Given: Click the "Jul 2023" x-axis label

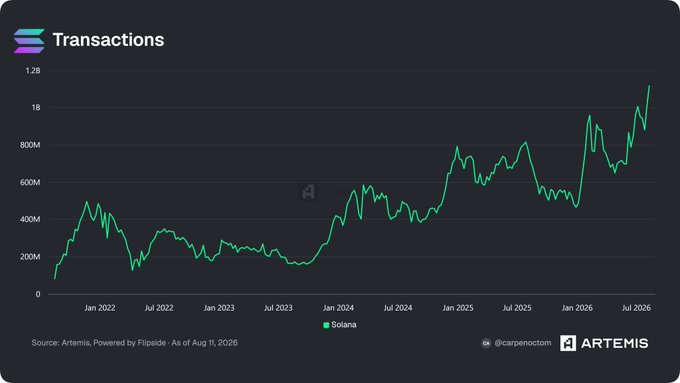Looking at the screenshot, I should pyautogui.click(x=278, y=308).
